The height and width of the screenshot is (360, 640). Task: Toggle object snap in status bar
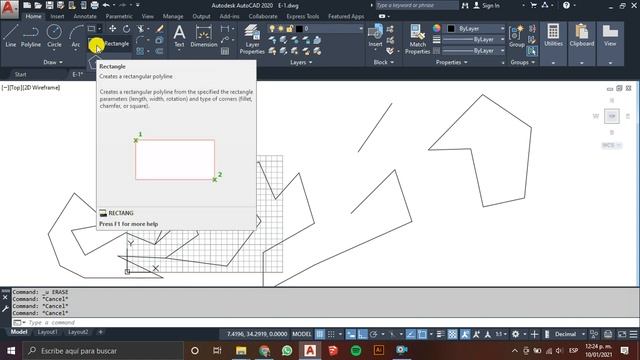[x=422, y=334]
